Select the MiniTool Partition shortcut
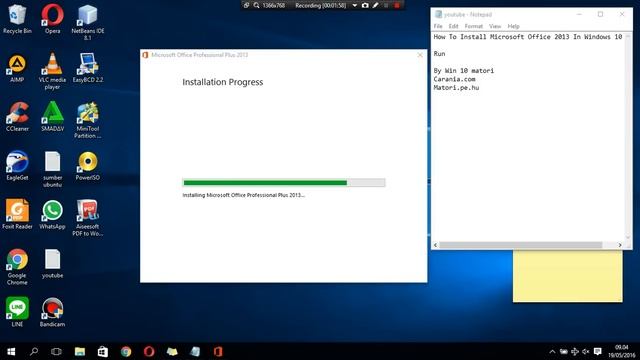The width and height of the screenshot is (640, 360). pos(88,120)
